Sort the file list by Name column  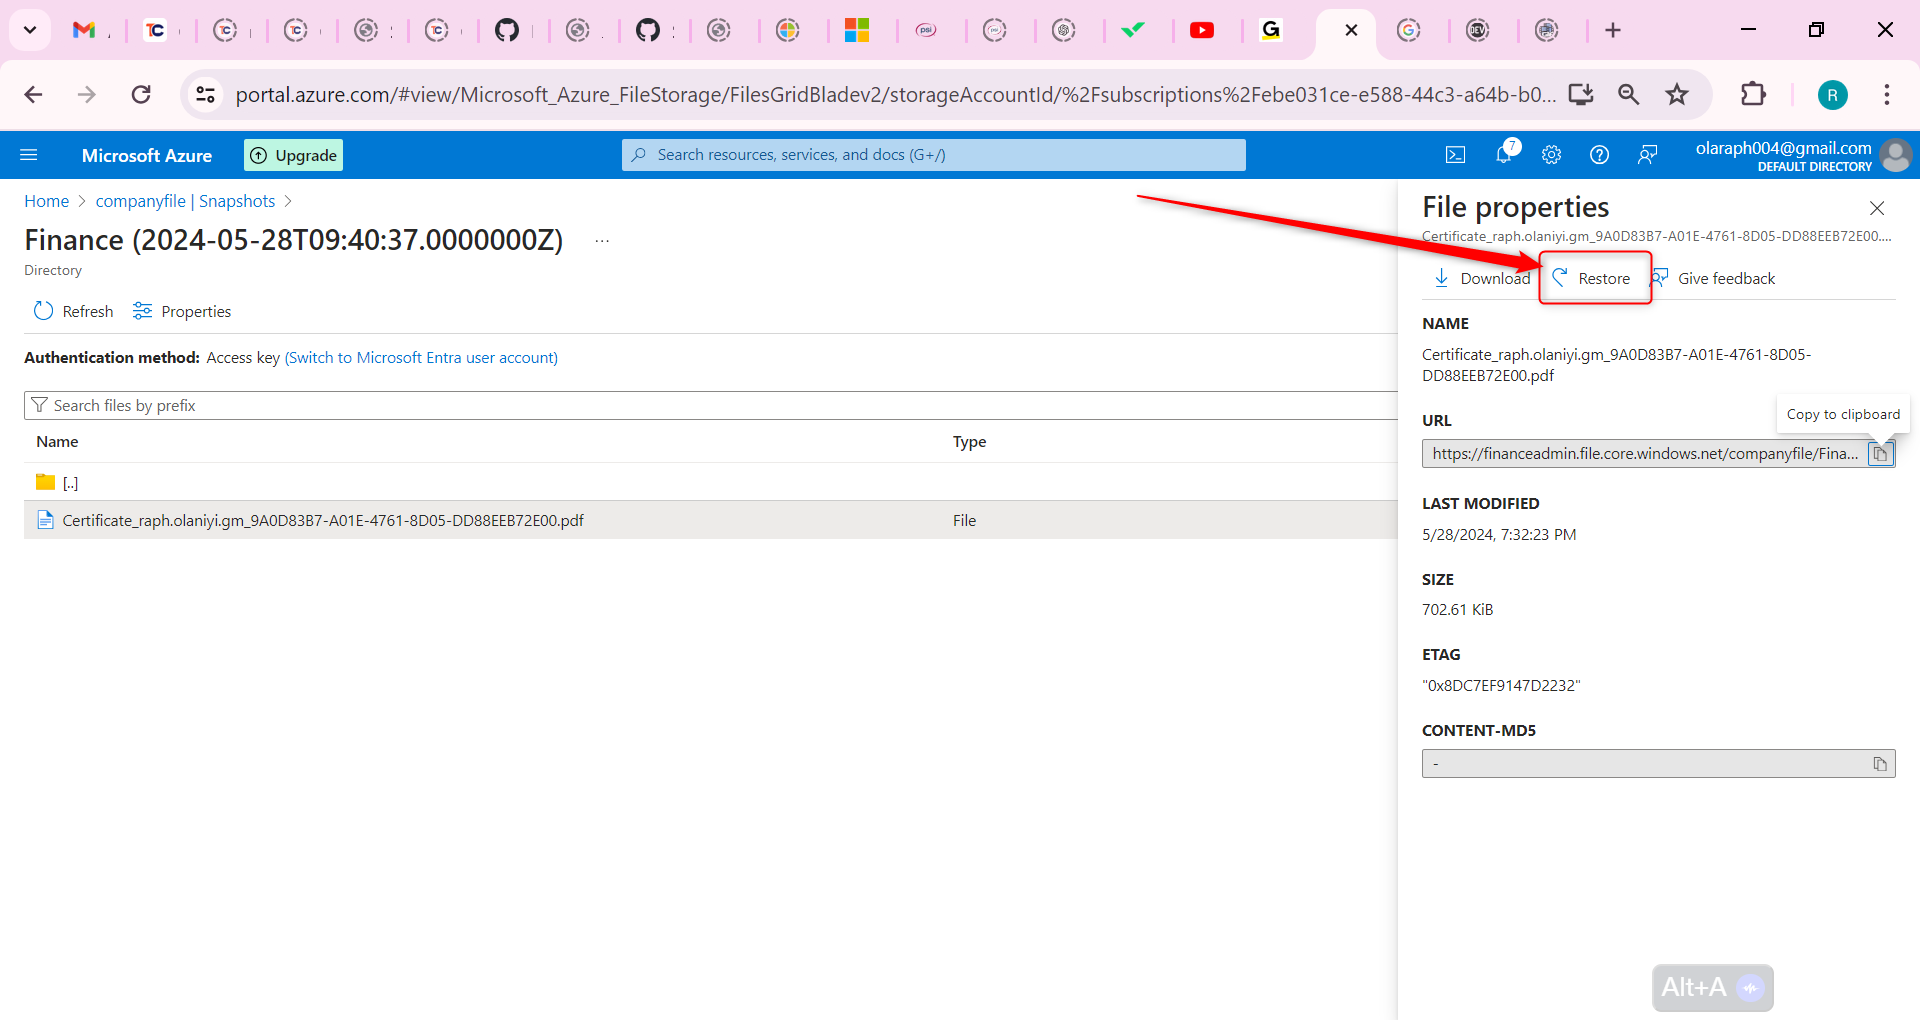57,441
